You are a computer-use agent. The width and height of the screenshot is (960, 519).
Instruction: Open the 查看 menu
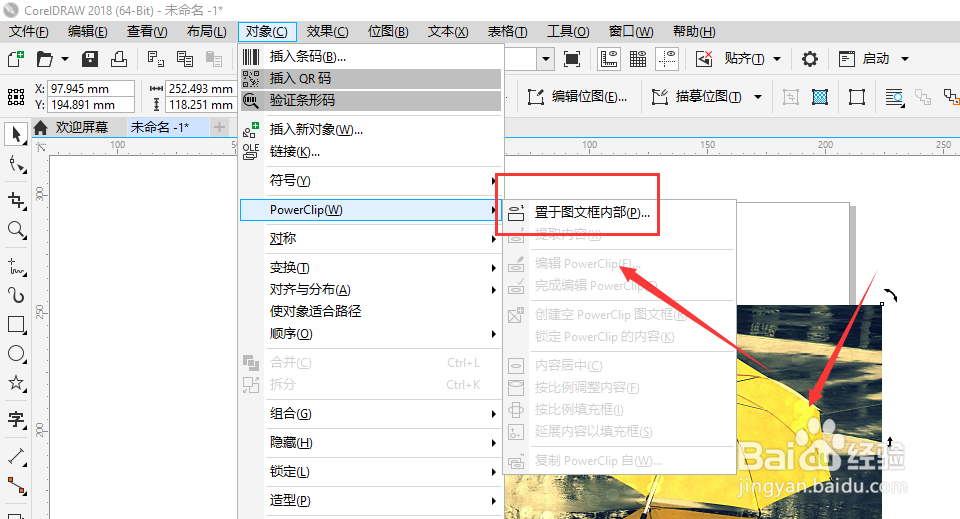[147, 31]
